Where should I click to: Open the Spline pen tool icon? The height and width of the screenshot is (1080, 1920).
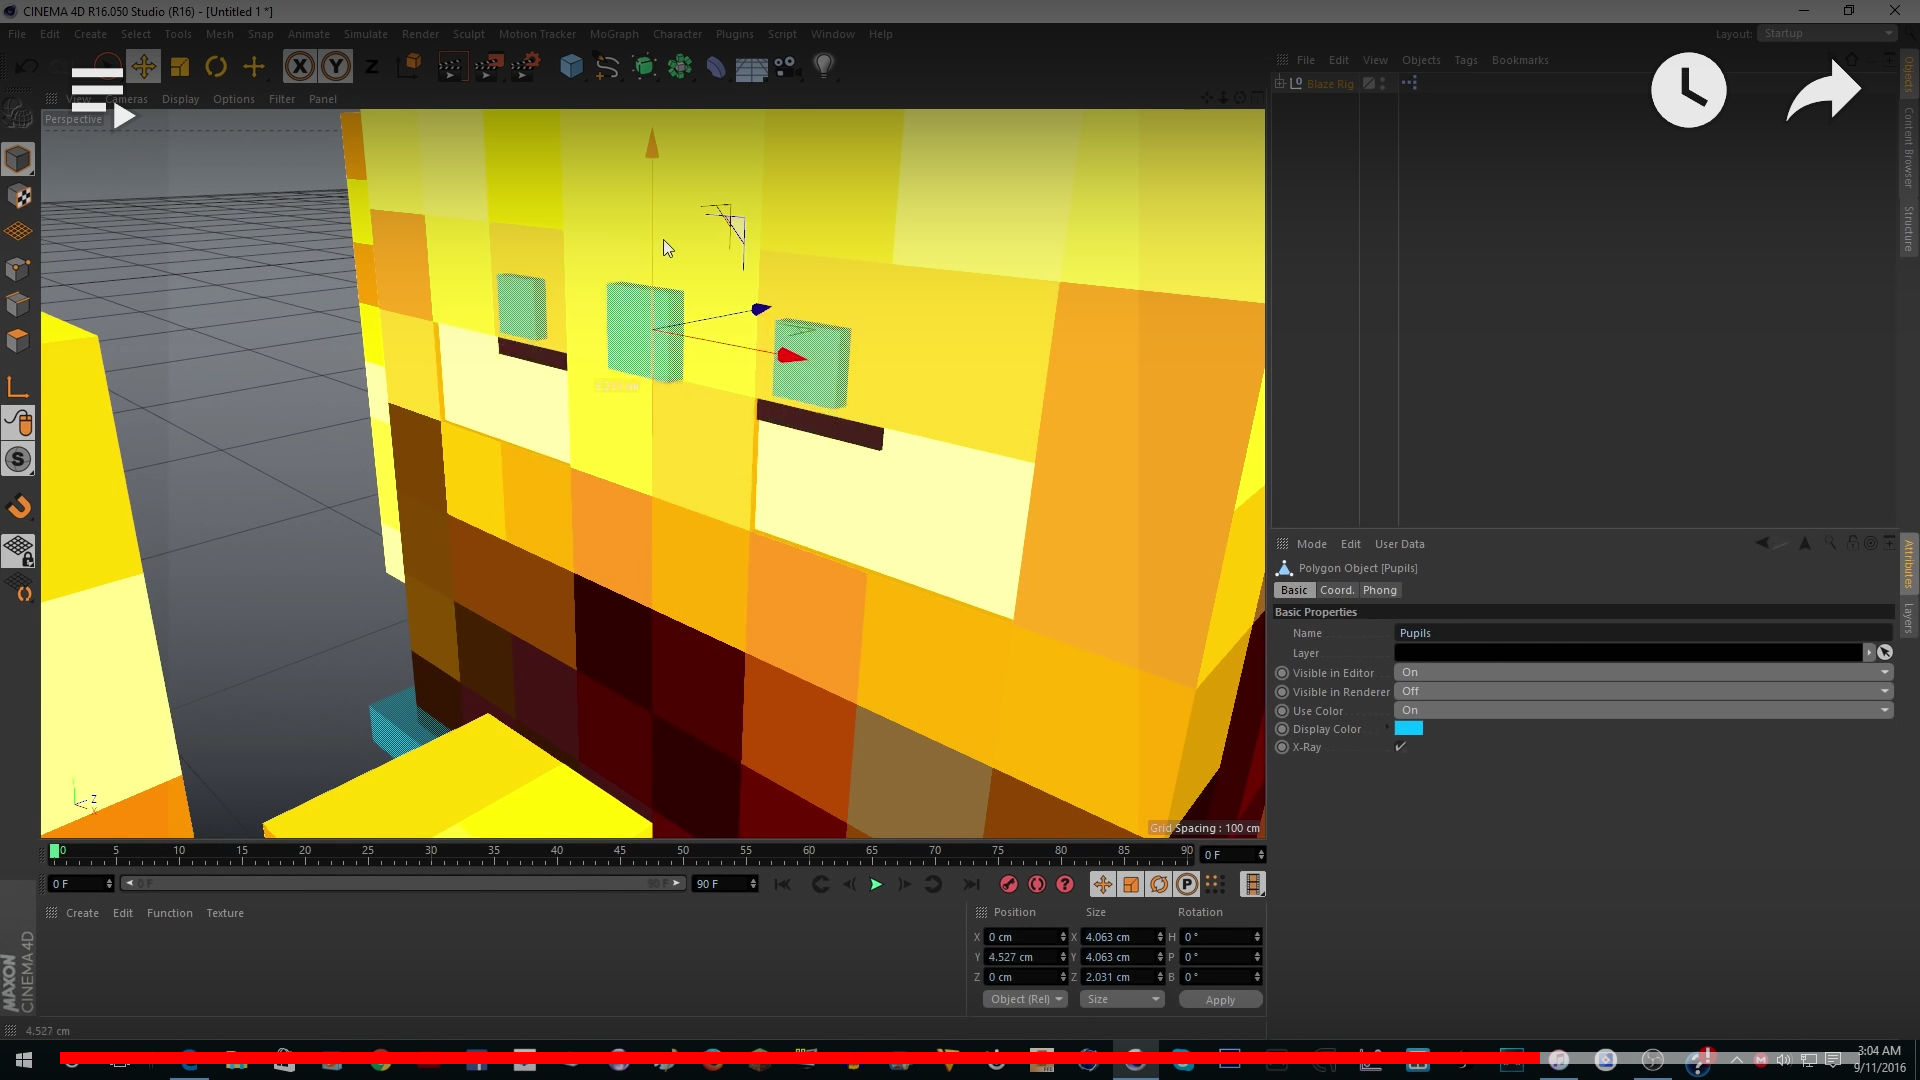point(607,67)
